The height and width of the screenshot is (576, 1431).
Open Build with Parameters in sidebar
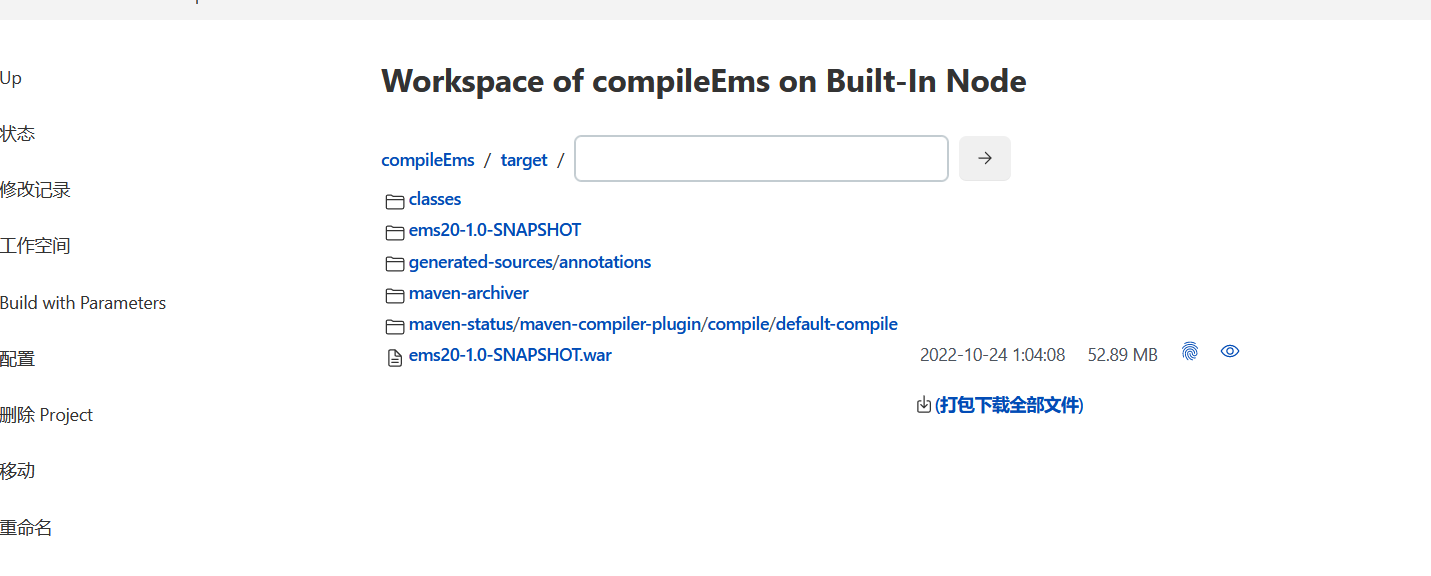point(83,302)
